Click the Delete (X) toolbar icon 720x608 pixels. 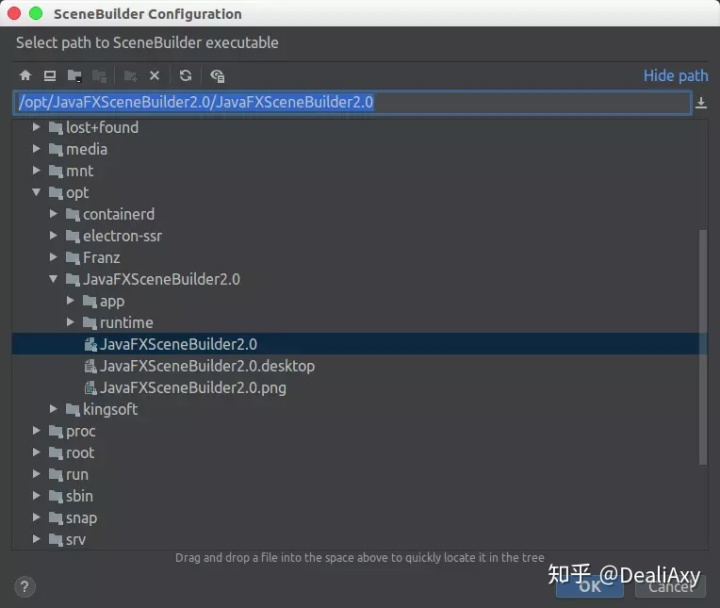pyautogui.click(x=154, y=75)
